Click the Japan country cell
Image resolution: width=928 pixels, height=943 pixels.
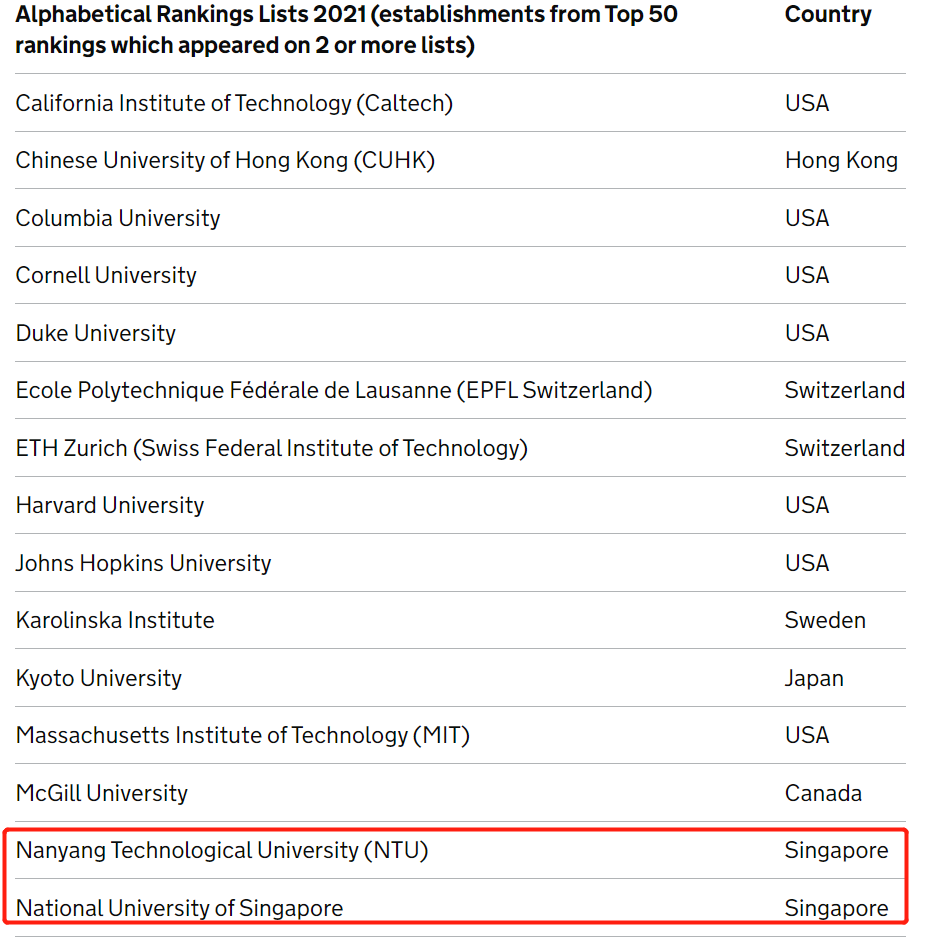click(x=814, y=678)
